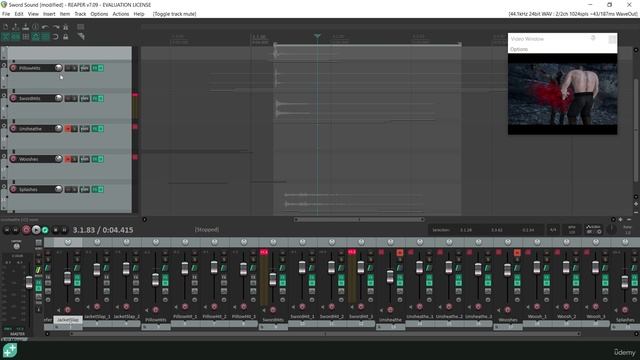Image resolution: width=640 pixels, height=360 pixels.
Task: Click the transport Record button
Action: (26, 230)
